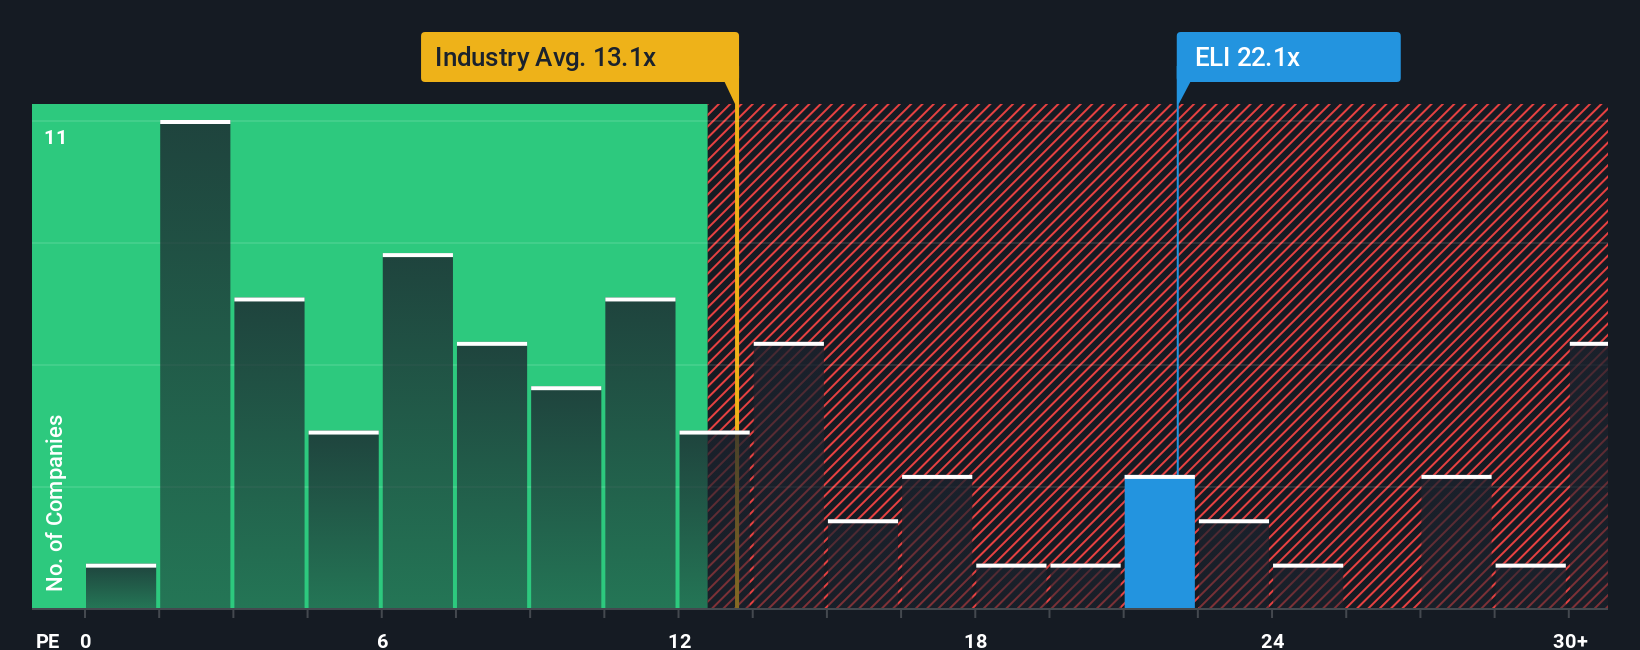
Task: Click x-axis tick label 0
Action: point(86,640)
